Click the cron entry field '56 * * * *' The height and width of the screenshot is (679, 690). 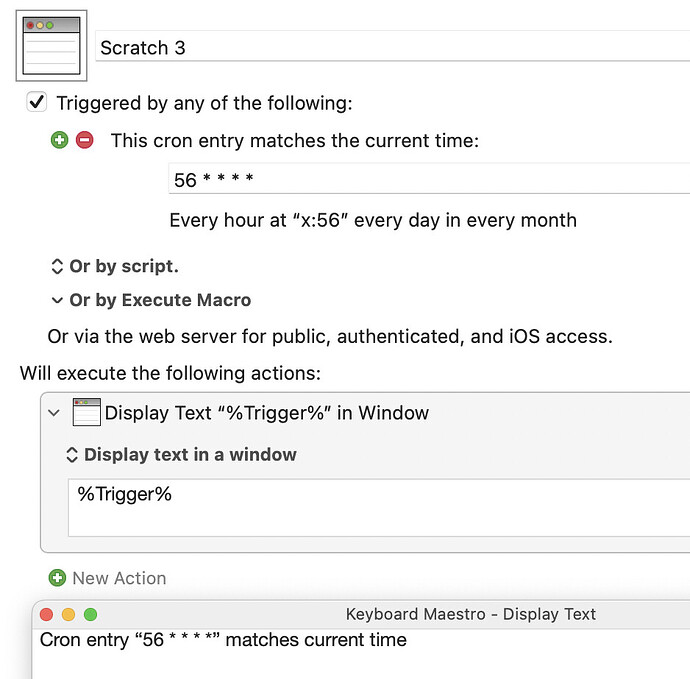(x=428, y=180)
